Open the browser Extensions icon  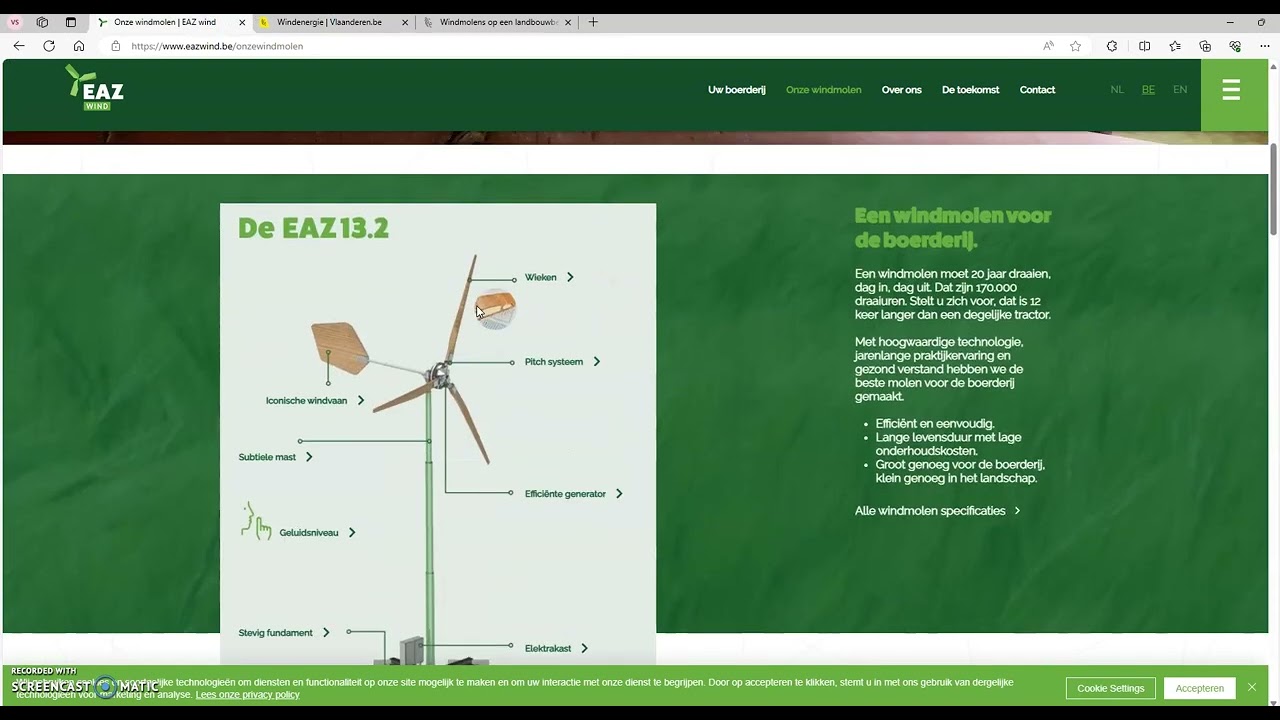1112,46
